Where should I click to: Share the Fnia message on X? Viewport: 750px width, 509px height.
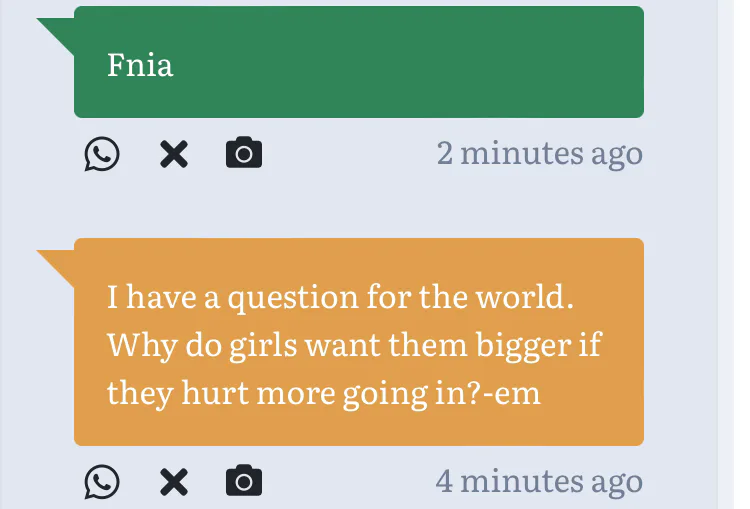tap(174, 155)
